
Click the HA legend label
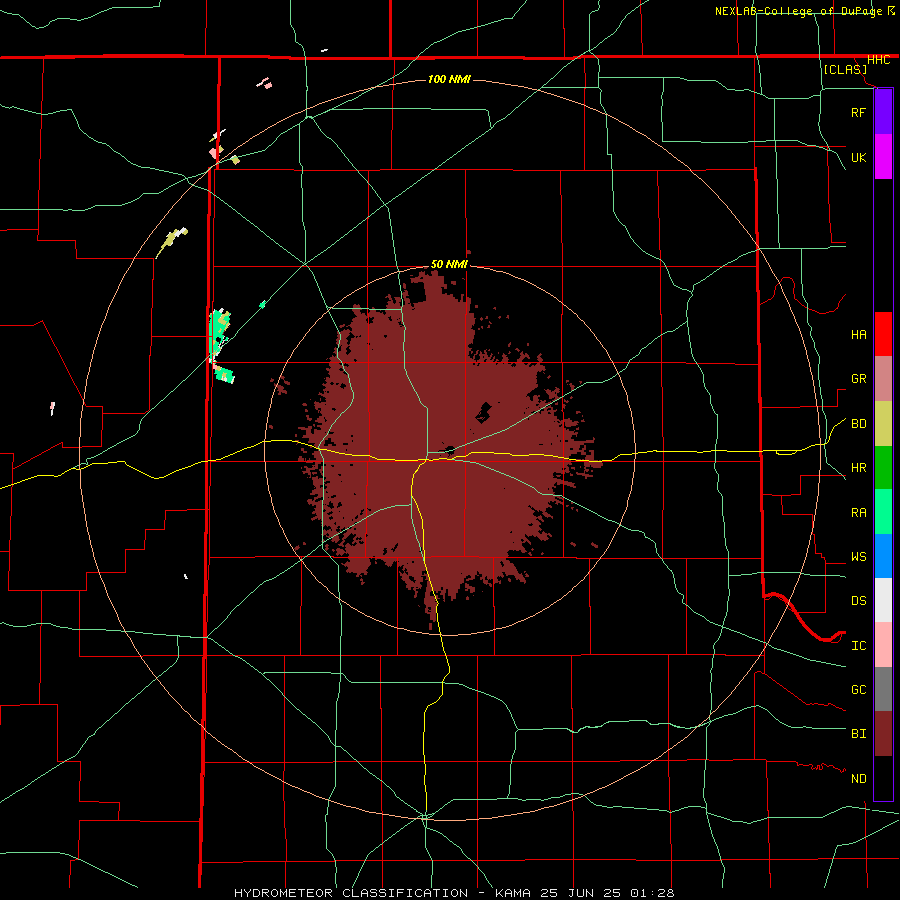click(x=858, y=334)
